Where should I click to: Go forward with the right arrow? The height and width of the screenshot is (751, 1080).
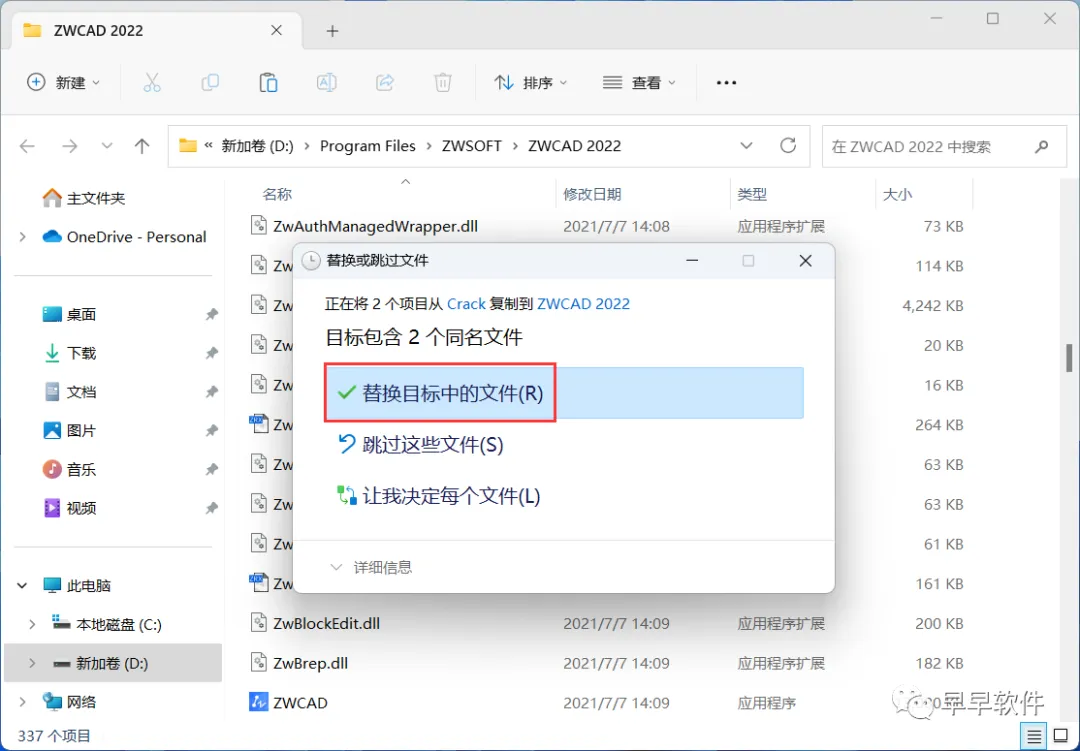[70, 146]
